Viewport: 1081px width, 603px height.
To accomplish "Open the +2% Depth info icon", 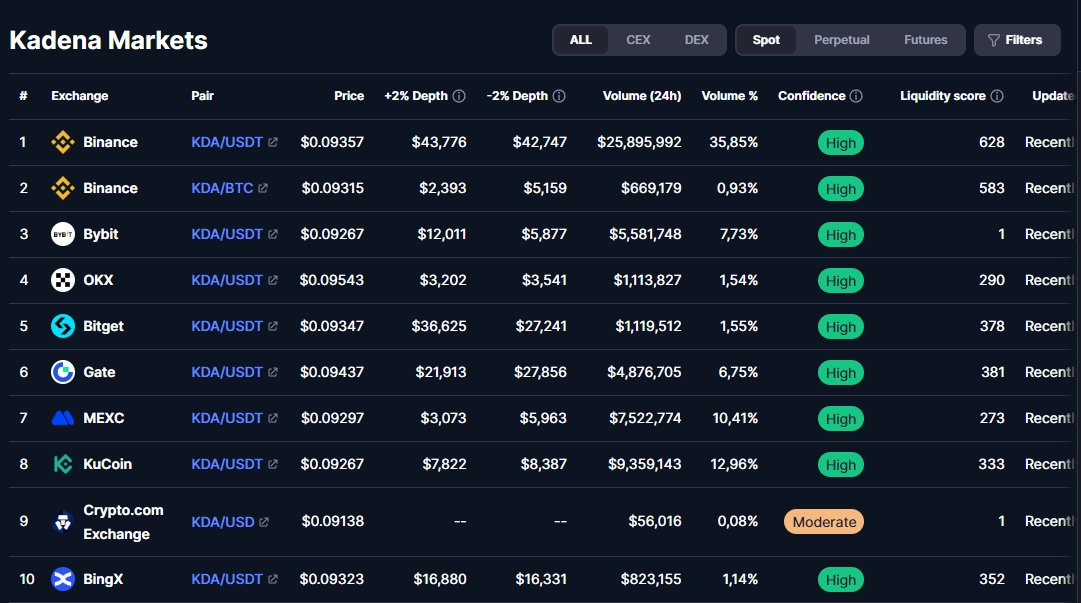I will pos(459,96).
